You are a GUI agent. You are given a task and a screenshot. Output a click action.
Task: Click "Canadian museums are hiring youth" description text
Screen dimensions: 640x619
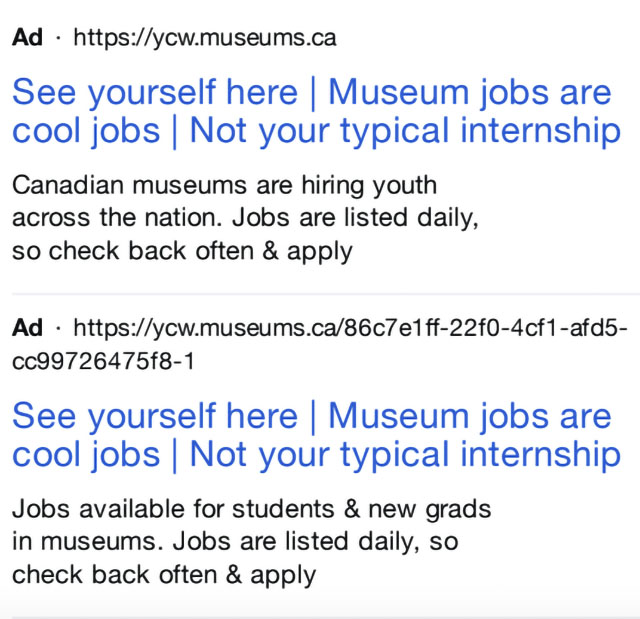(225, 185)
